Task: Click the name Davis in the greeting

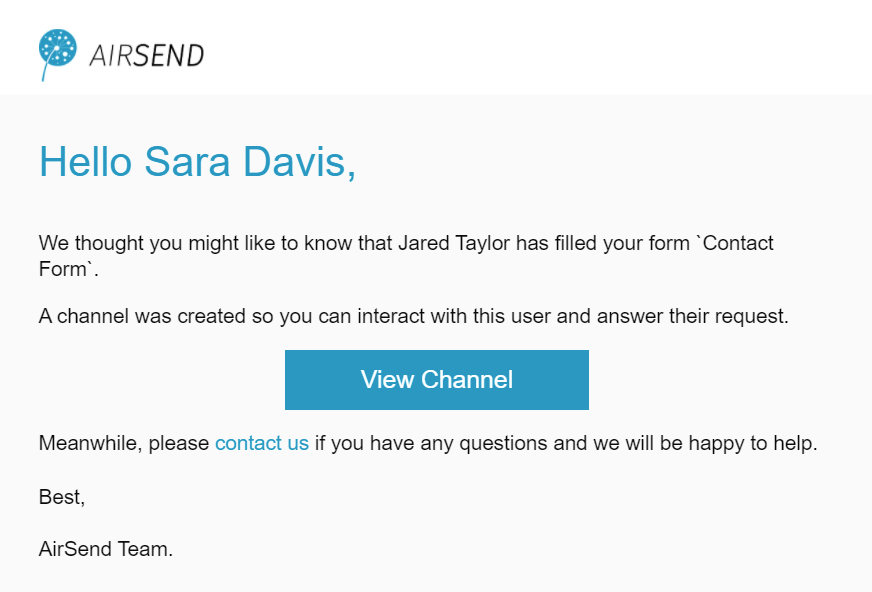Action: pyautogui.click(x=299, y=162)
